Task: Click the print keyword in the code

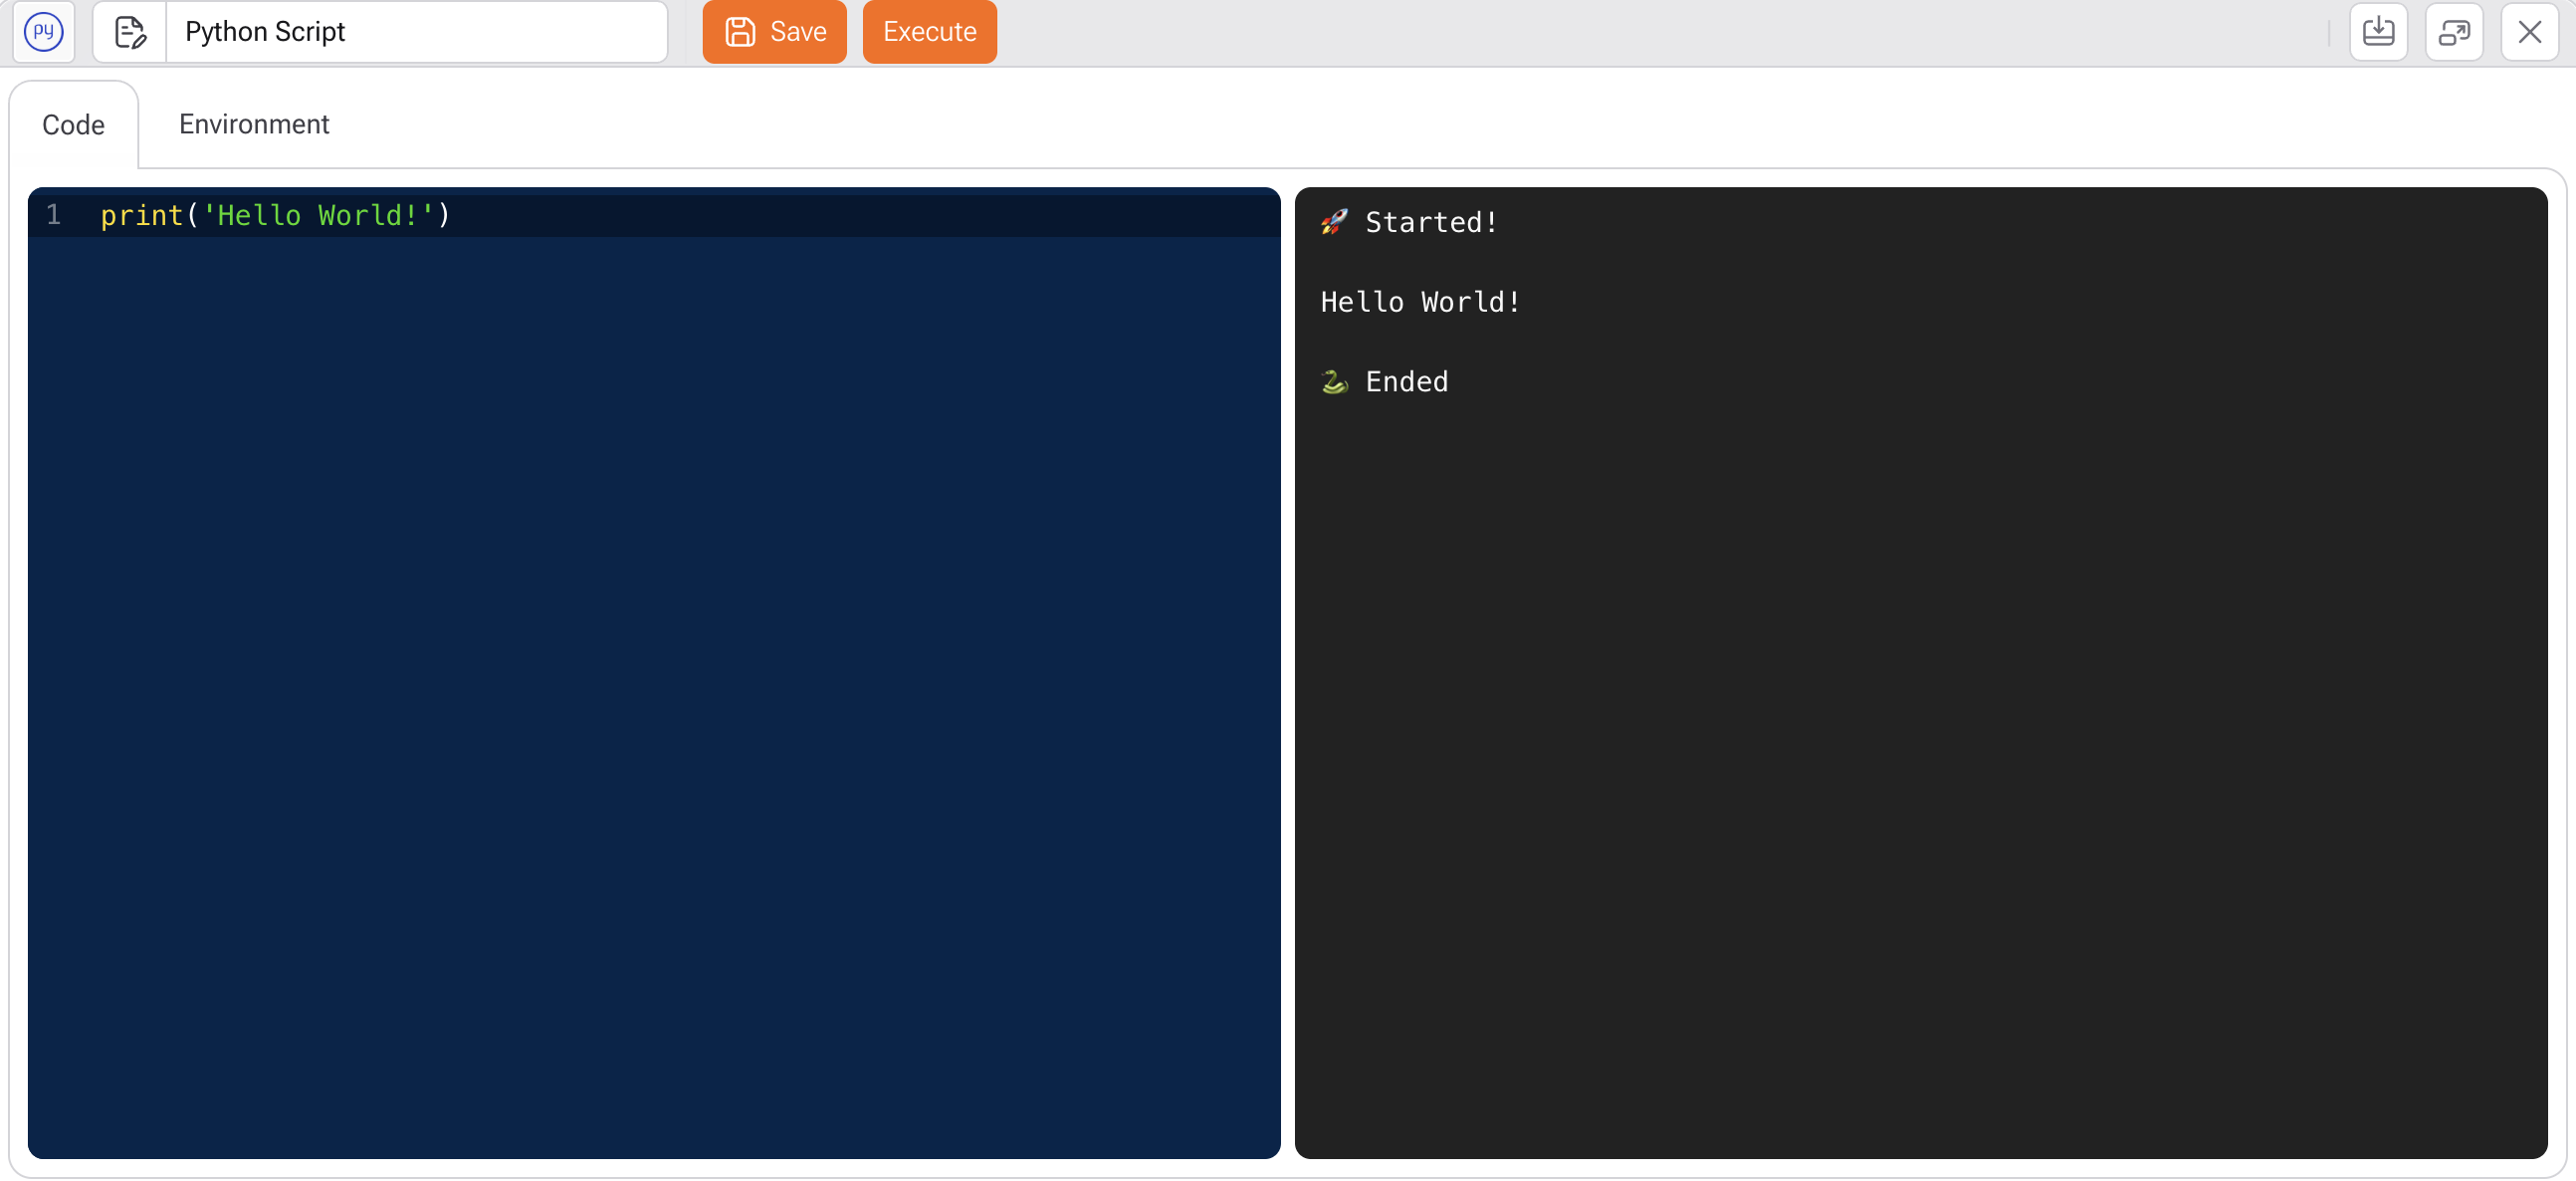Action: (141, 215)
